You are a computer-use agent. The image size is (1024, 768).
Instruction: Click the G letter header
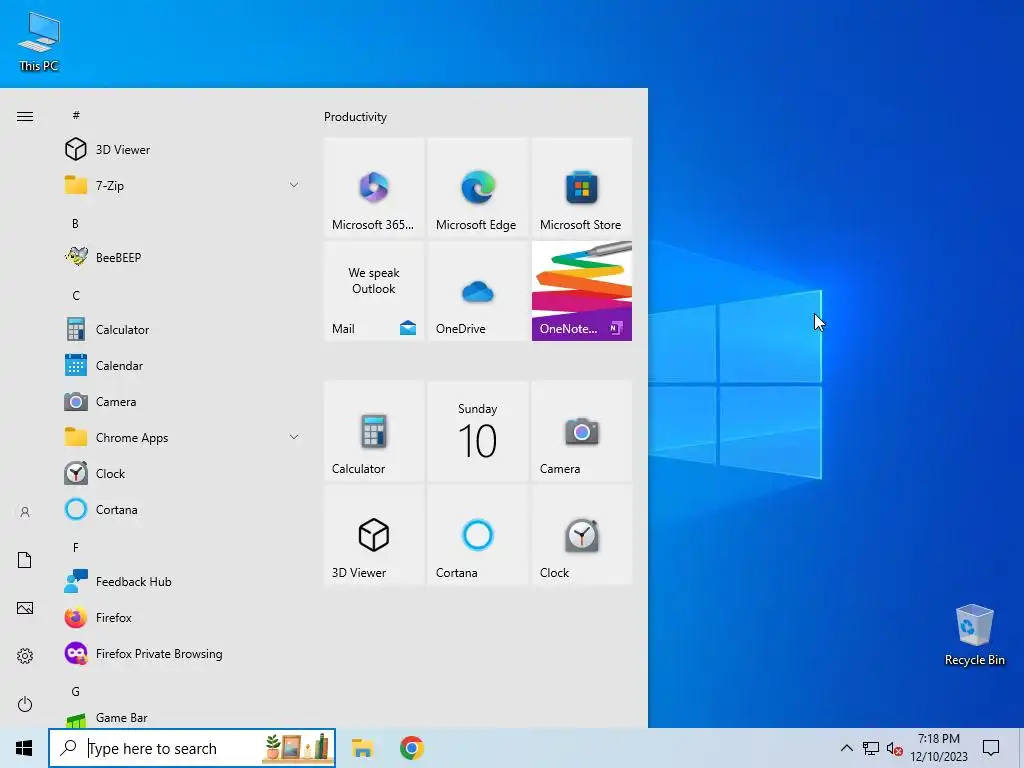pyautogui.click(x=76, y=691)
